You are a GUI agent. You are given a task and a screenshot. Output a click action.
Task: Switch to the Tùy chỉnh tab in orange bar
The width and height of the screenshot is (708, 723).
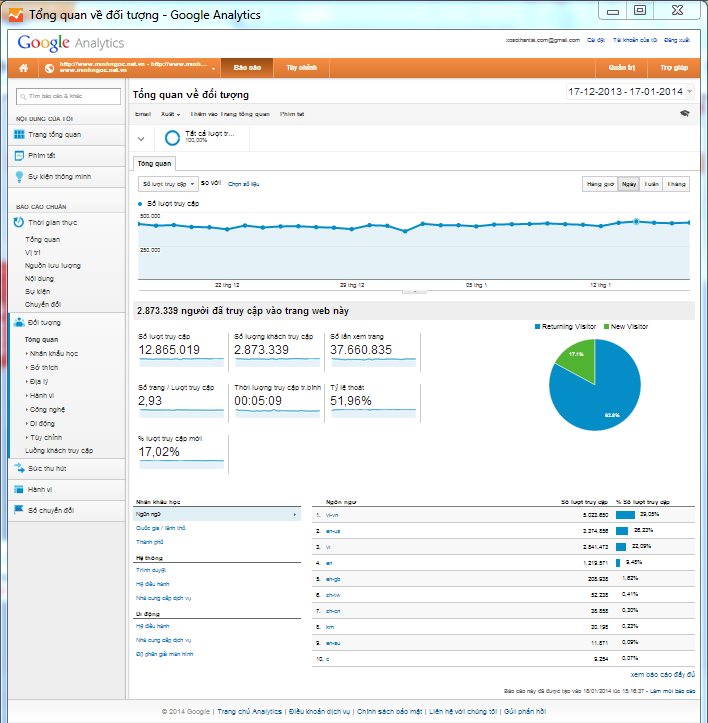(x=302, y=68)
